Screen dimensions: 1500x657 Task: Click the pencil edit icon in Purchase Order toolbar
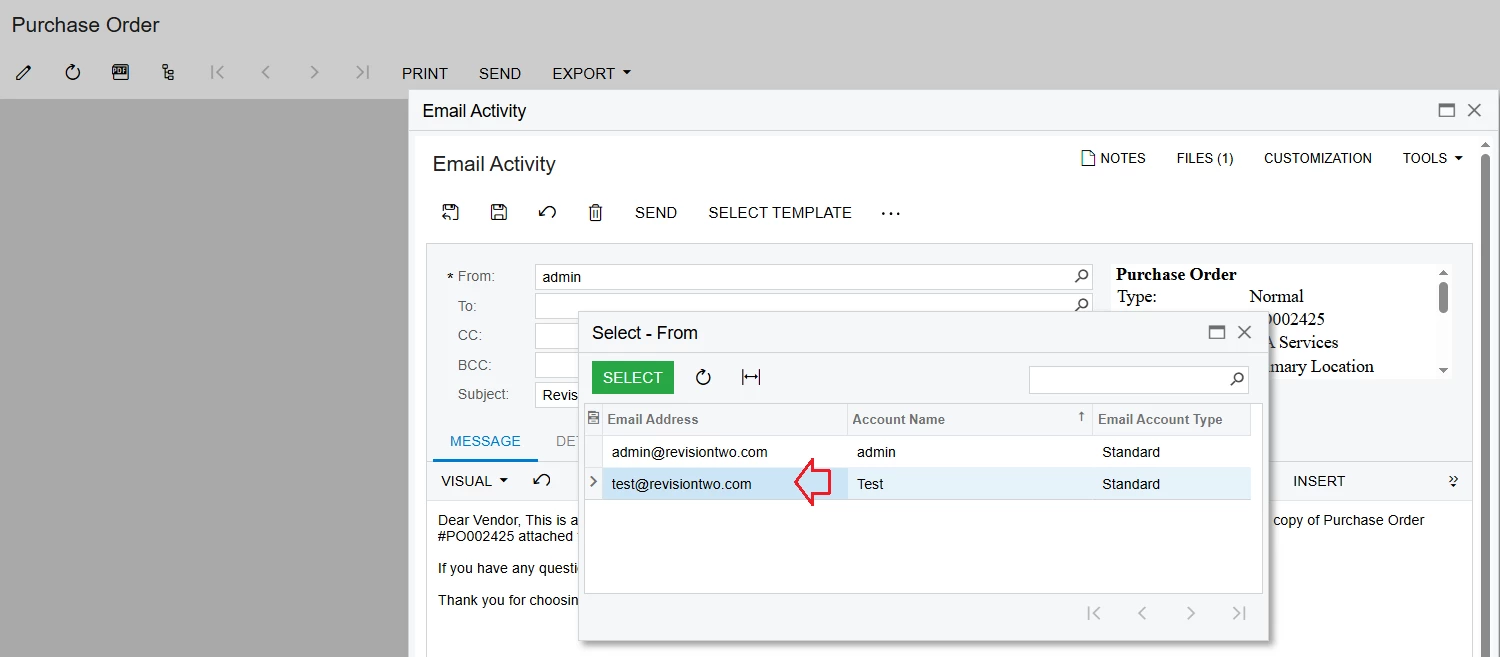[x=24, y=73]
